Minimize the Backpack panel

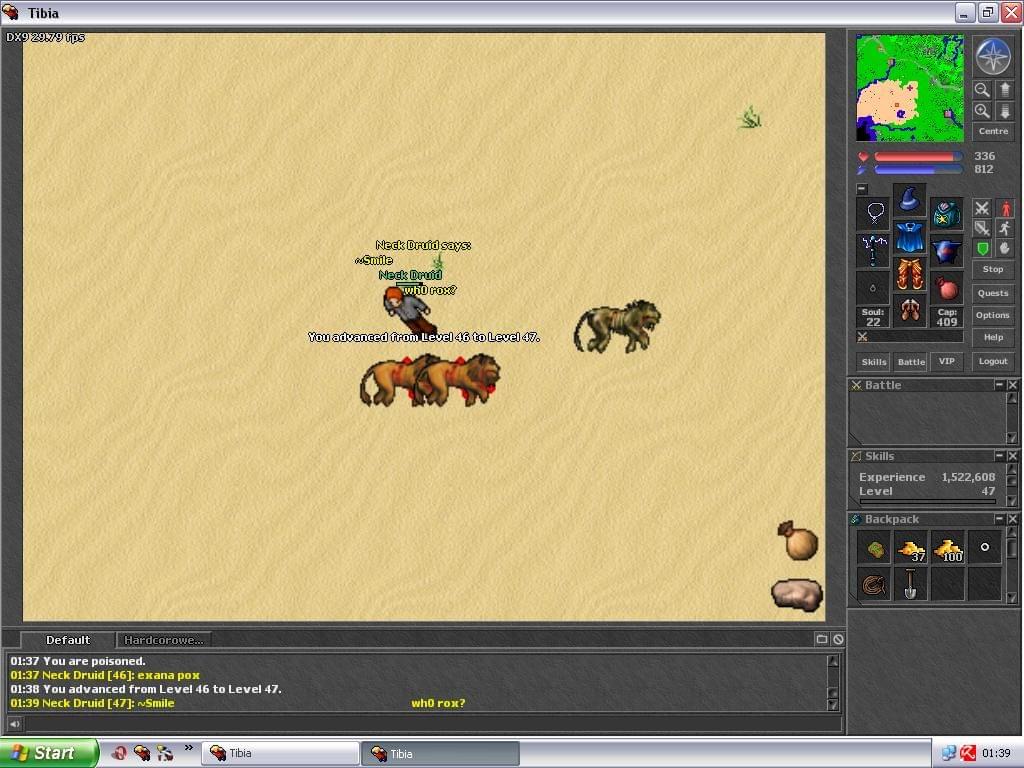(999, 519)
